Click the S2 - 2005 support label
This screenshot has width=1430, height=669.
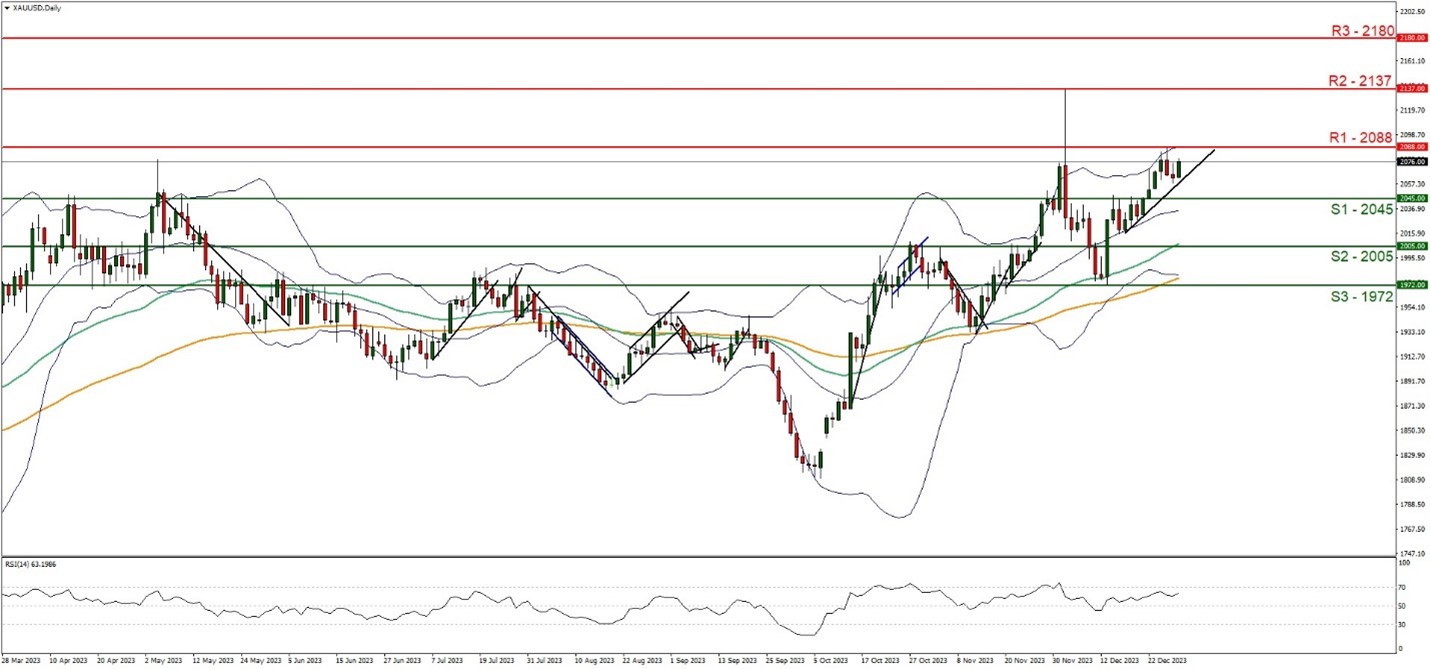pyautogui.click(x=1361, y=257)
